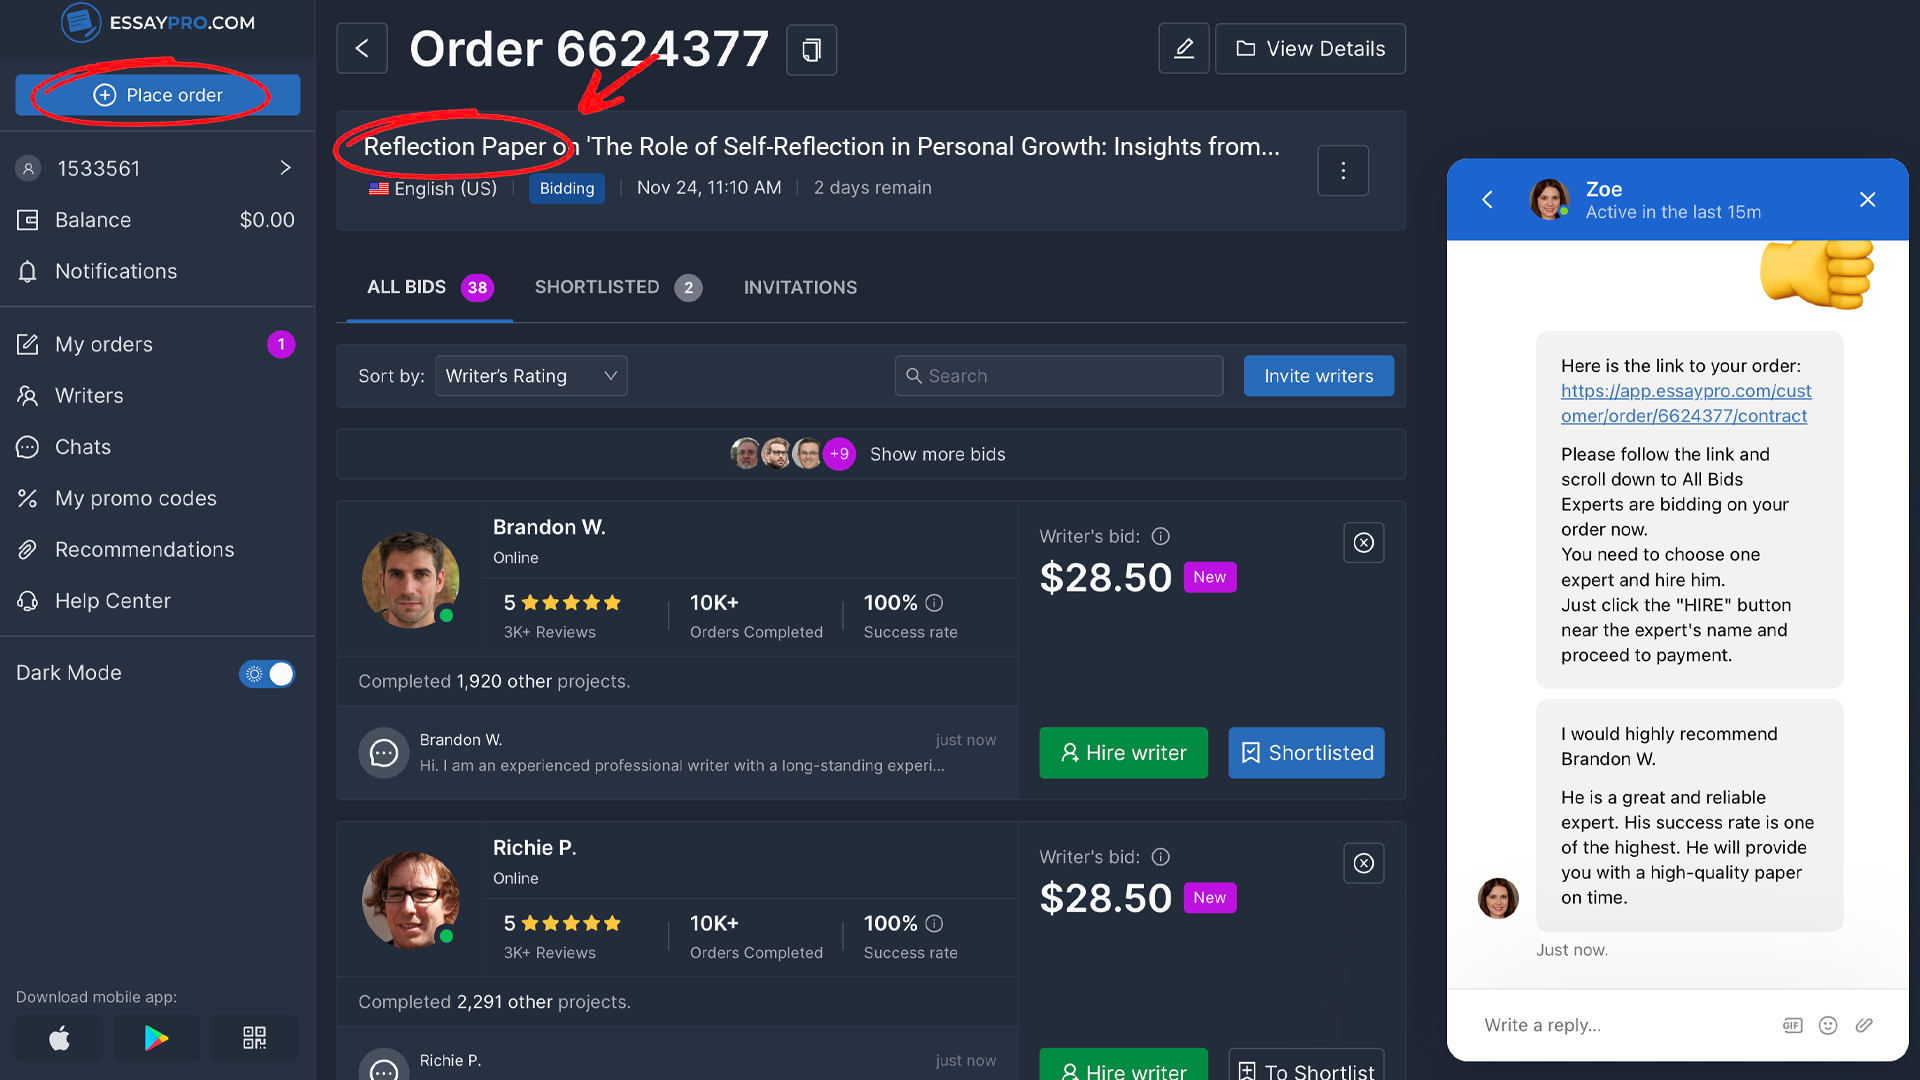This screenshot has height=1080, width=1920.
Task: Expand the Sort by Writer's Rating dropdown
Action: coord(531,376)
